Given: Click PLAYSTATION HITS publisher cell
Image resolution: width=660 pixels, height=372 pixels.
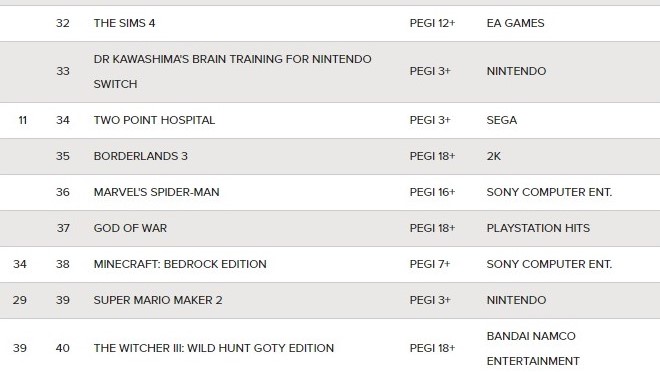Looking at the screenshot, I should [x=538, y=228].
